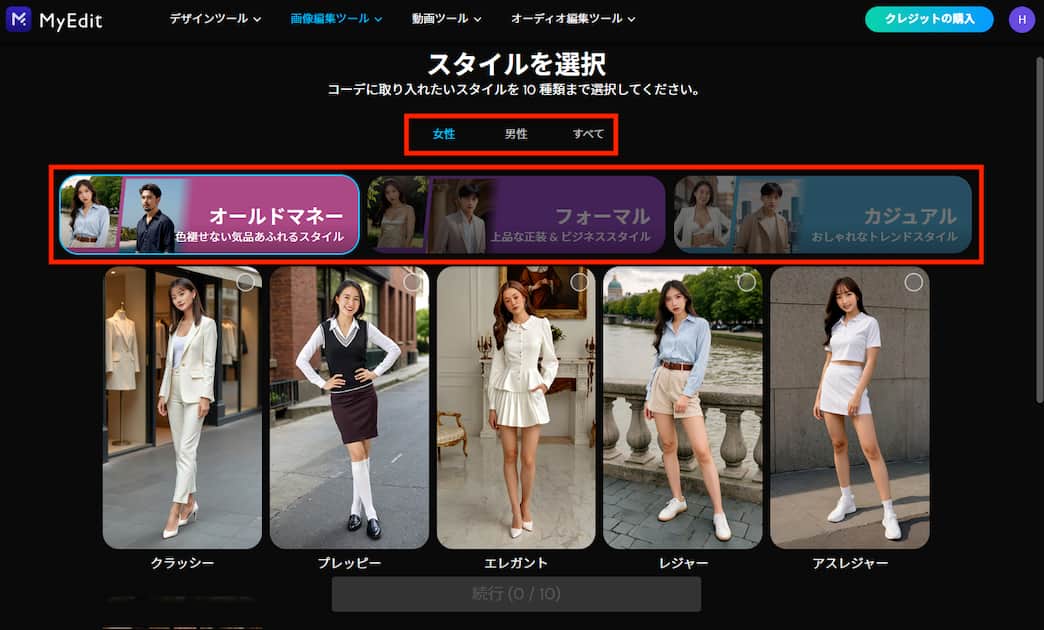Open the クラッシー style photo
This screenshot has width=1044, height=630.
click(182, 408)
